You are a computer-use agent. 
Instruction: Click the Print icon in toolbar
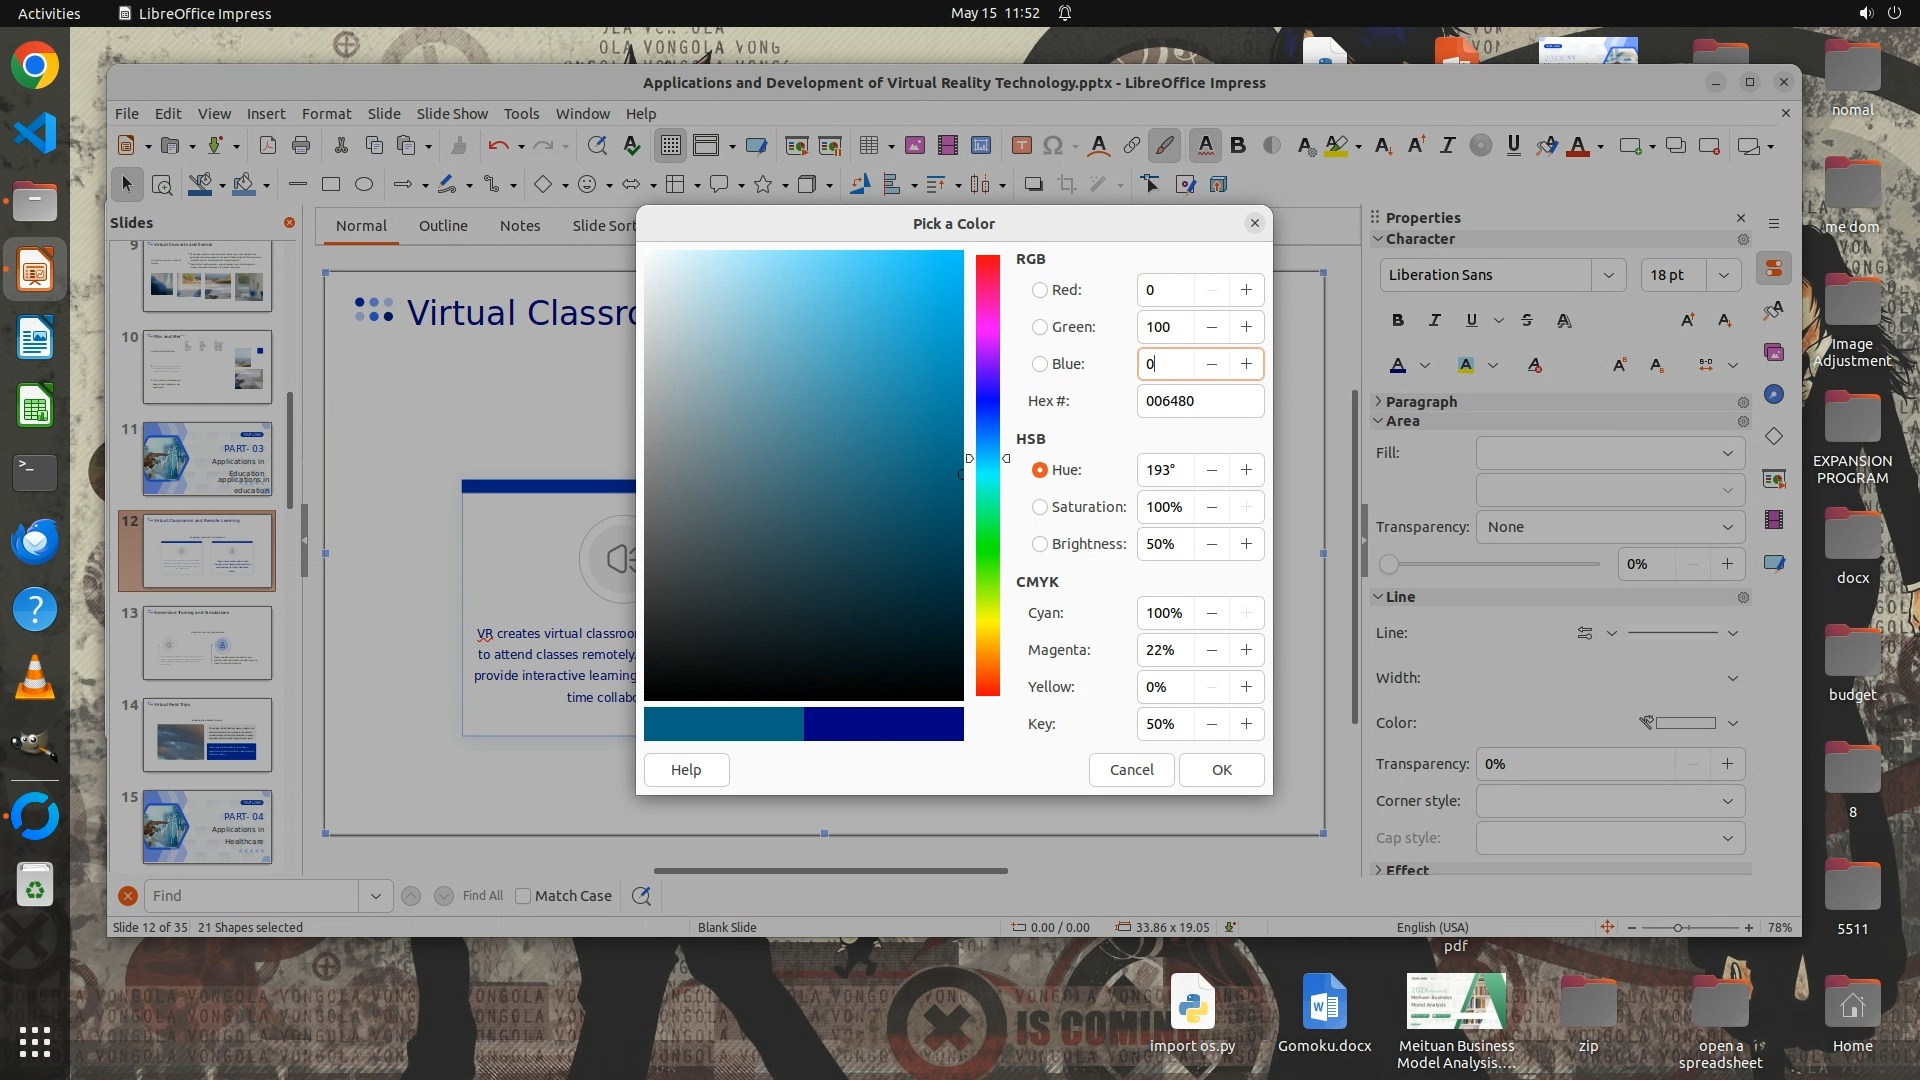[301, 146]
